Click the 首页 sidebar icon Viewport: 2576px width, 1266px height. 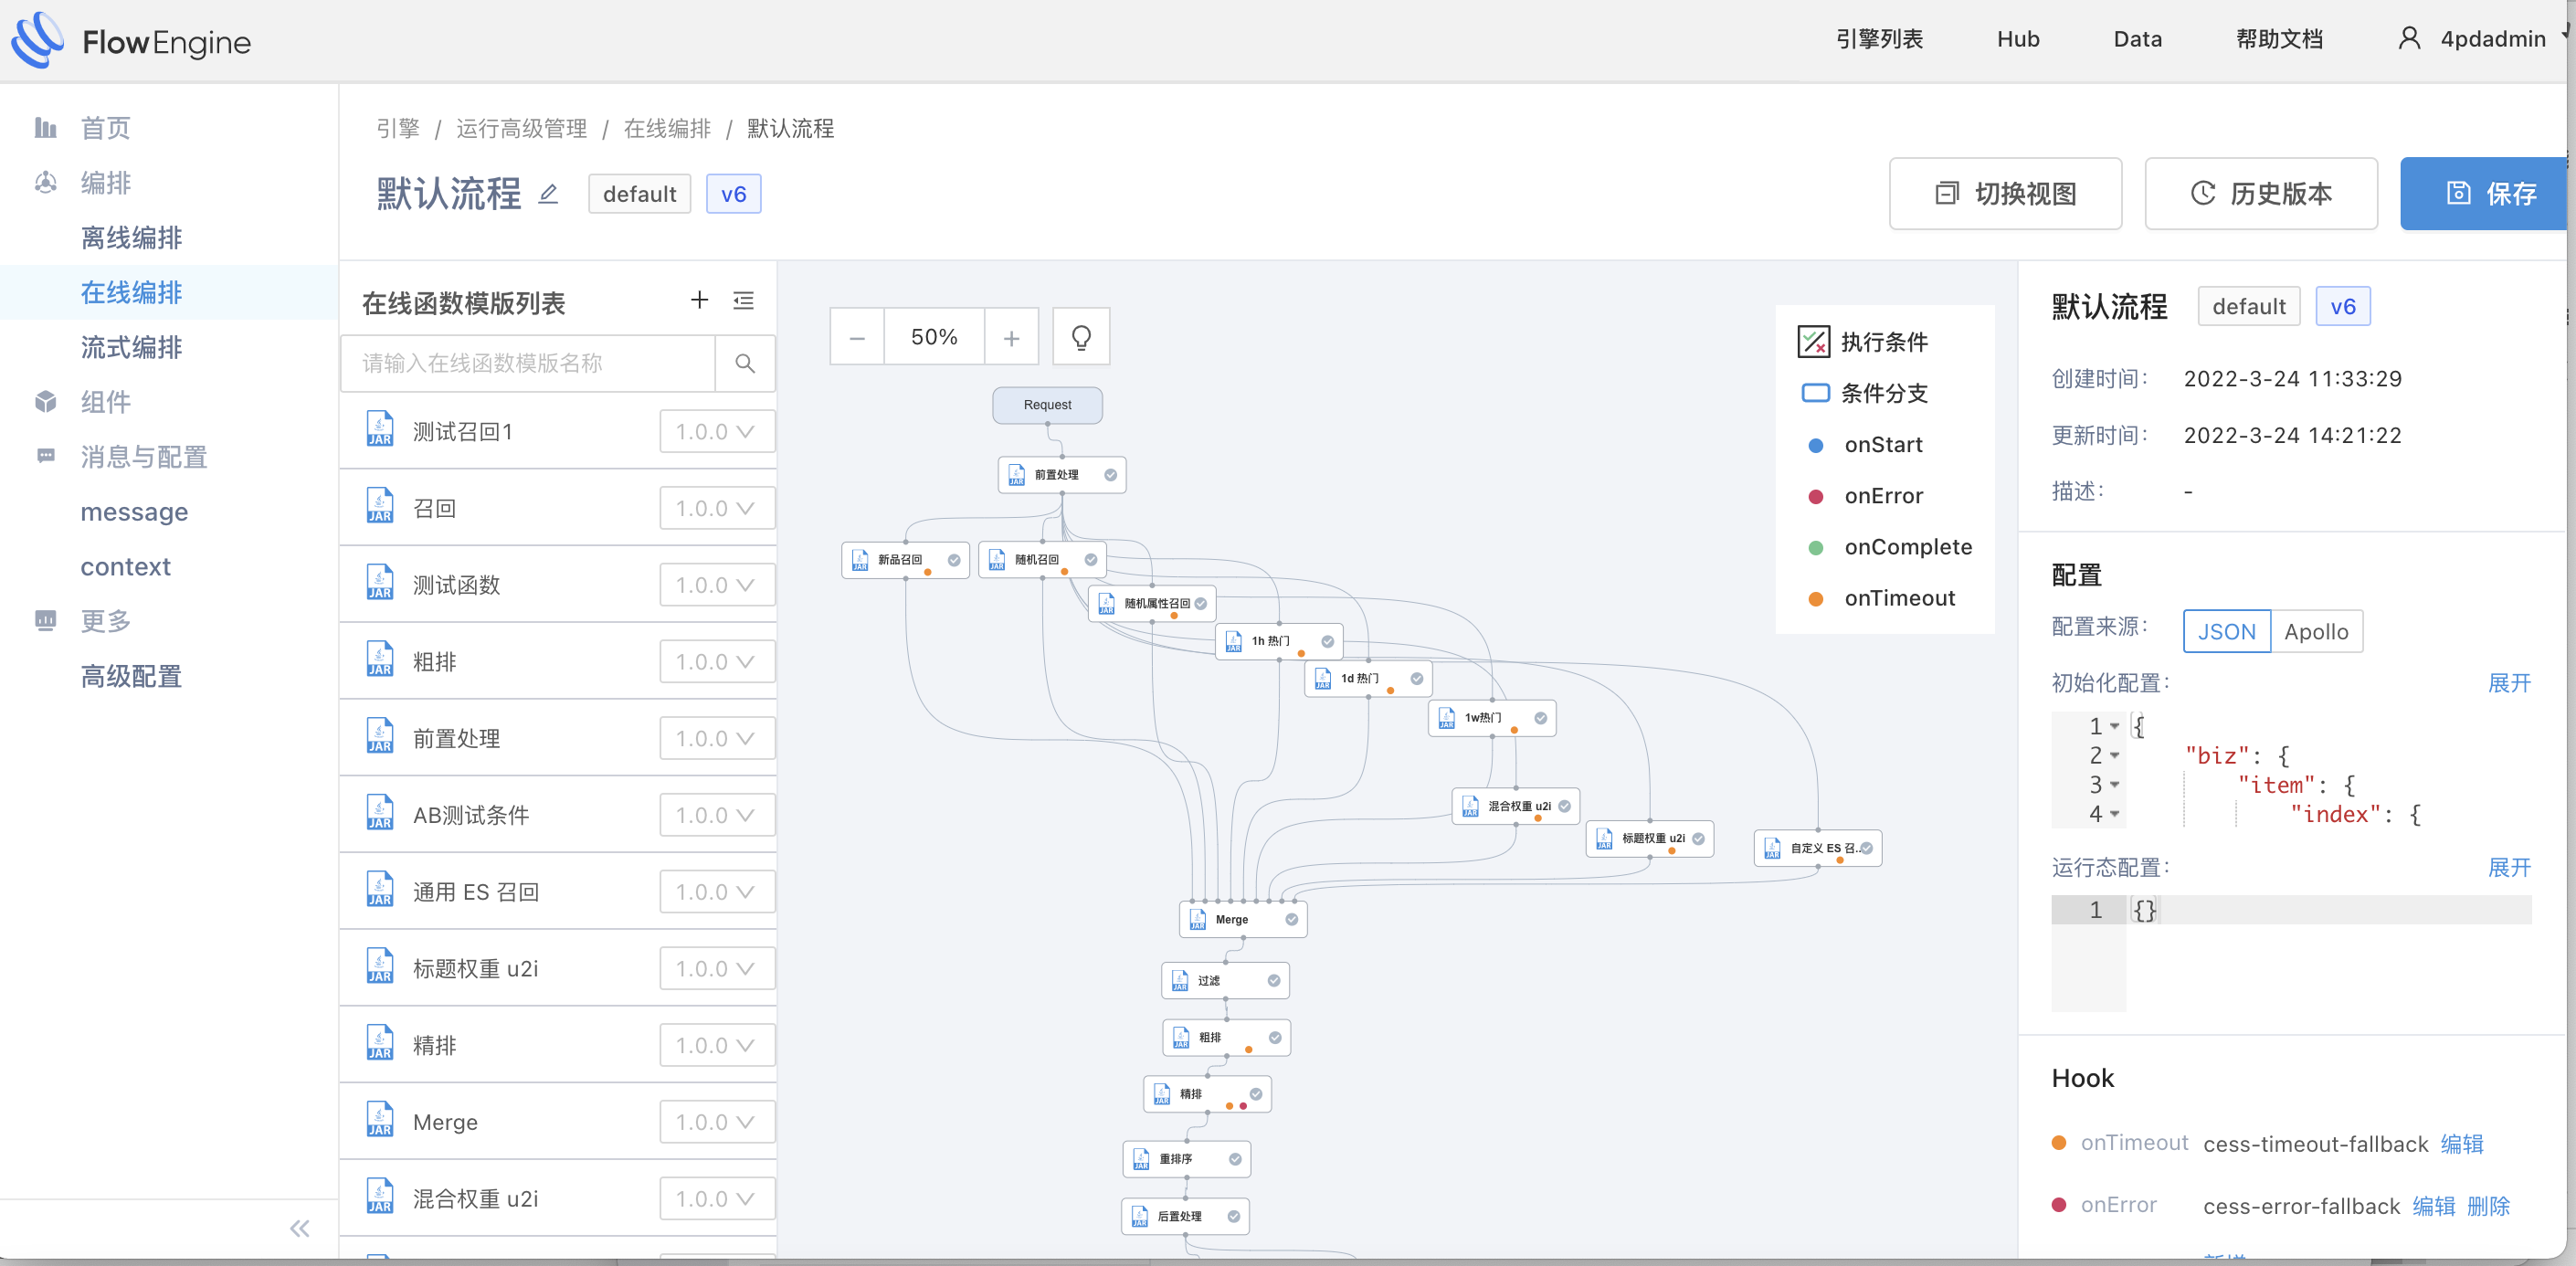coord(45,128)
